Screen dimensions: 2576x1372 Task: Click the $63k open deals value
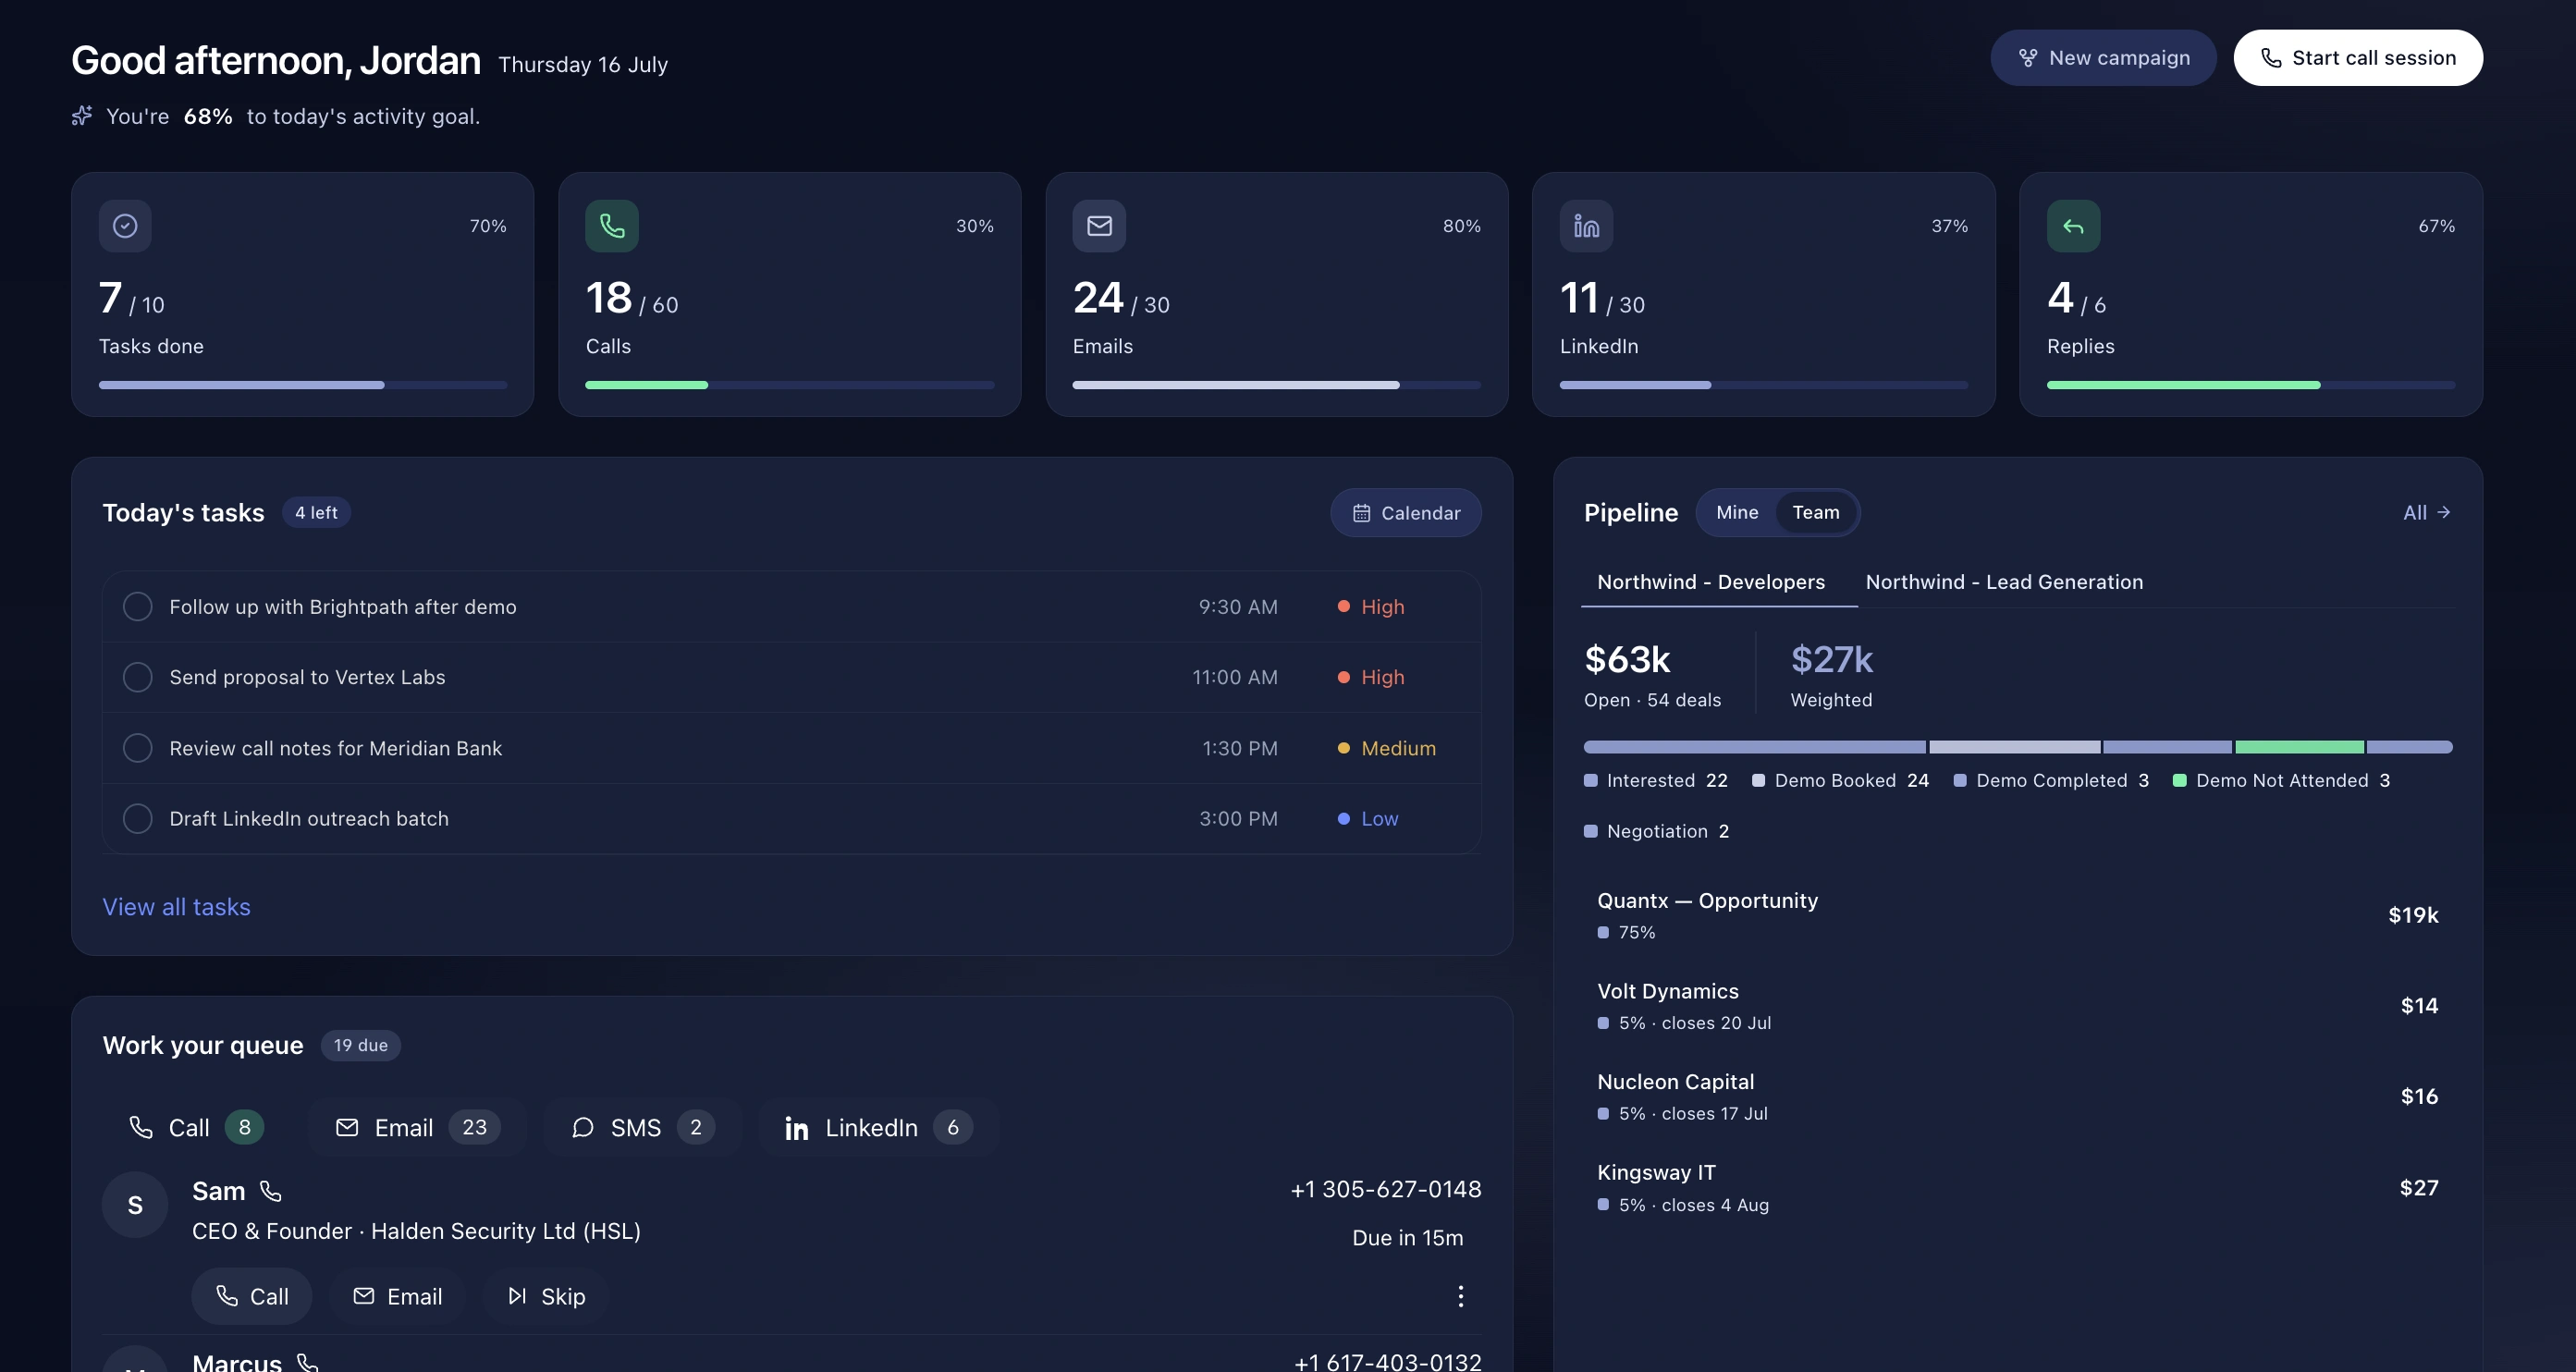point(1627,659)
